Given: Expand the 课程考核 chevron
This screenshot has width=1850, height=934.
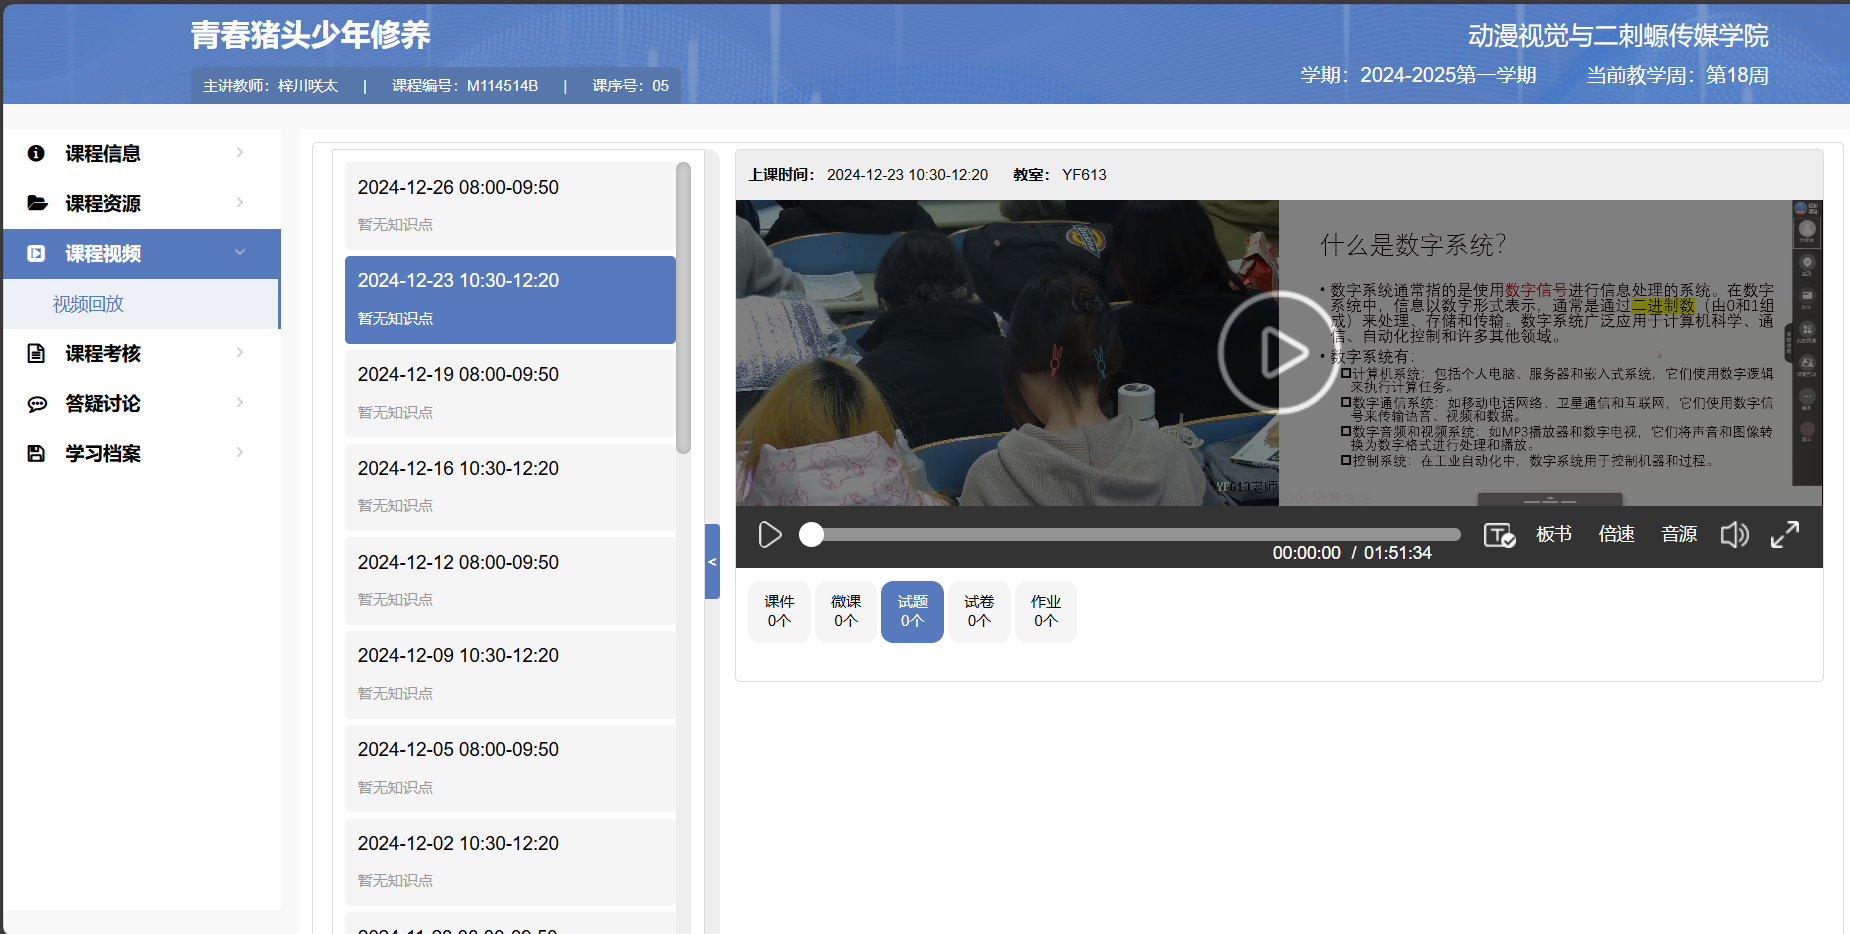Looking at the screenshot, I should 240,352.
